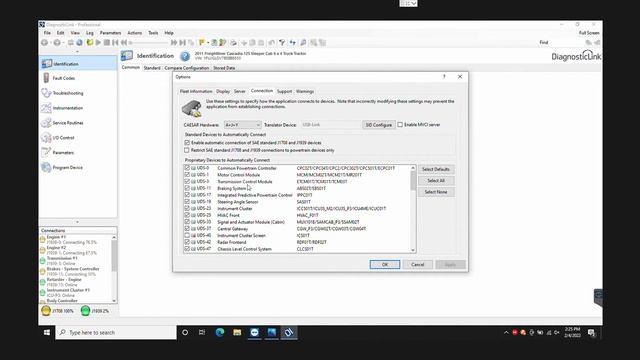The width and height of the screenshot is (640, 360).
Task: Open the notification center icon
Action: click(591, 333)
